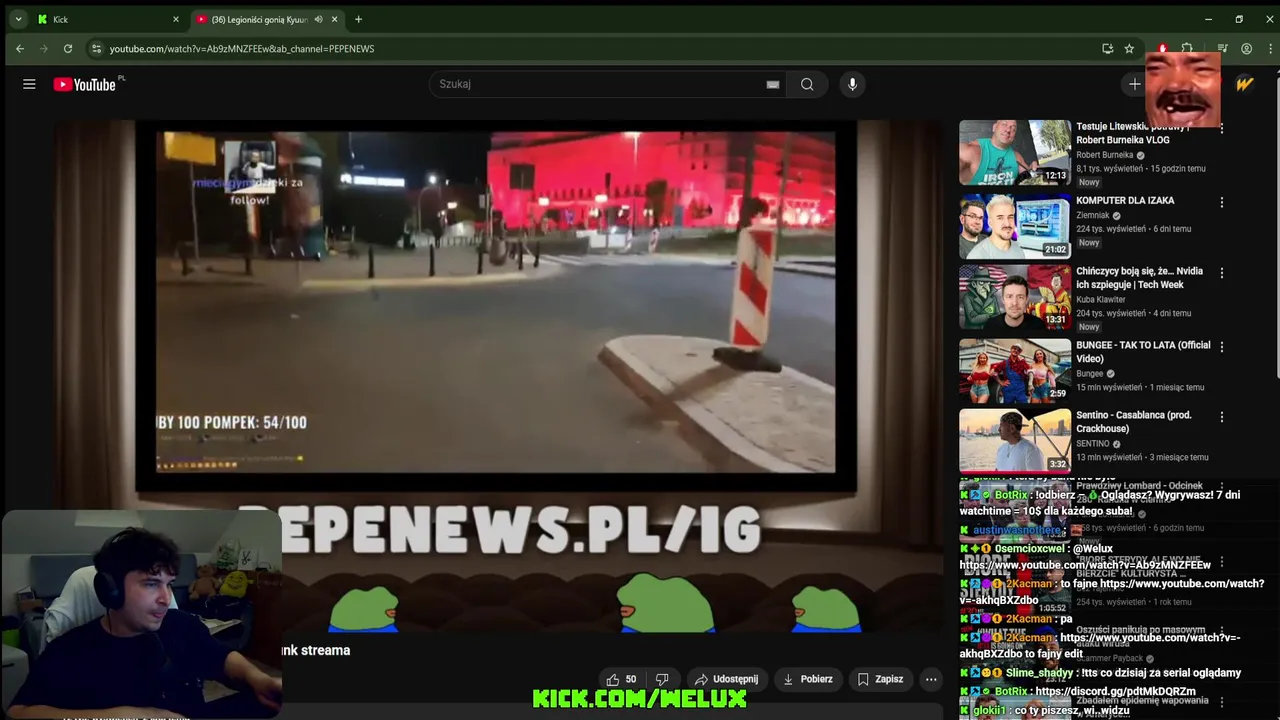Open the on-screen keyboard in search box
The image size is (1280, 720).
(772, 84)
